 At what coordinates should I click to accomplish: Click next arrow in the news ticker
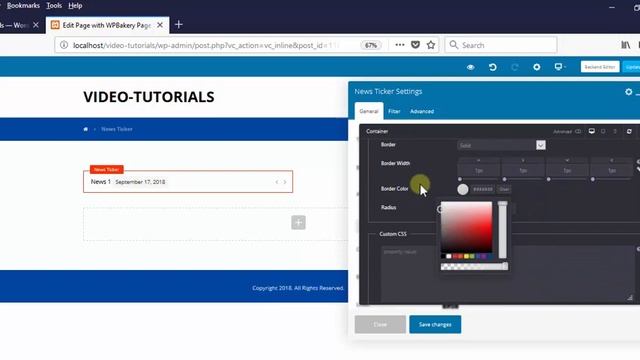click(285, 182)
